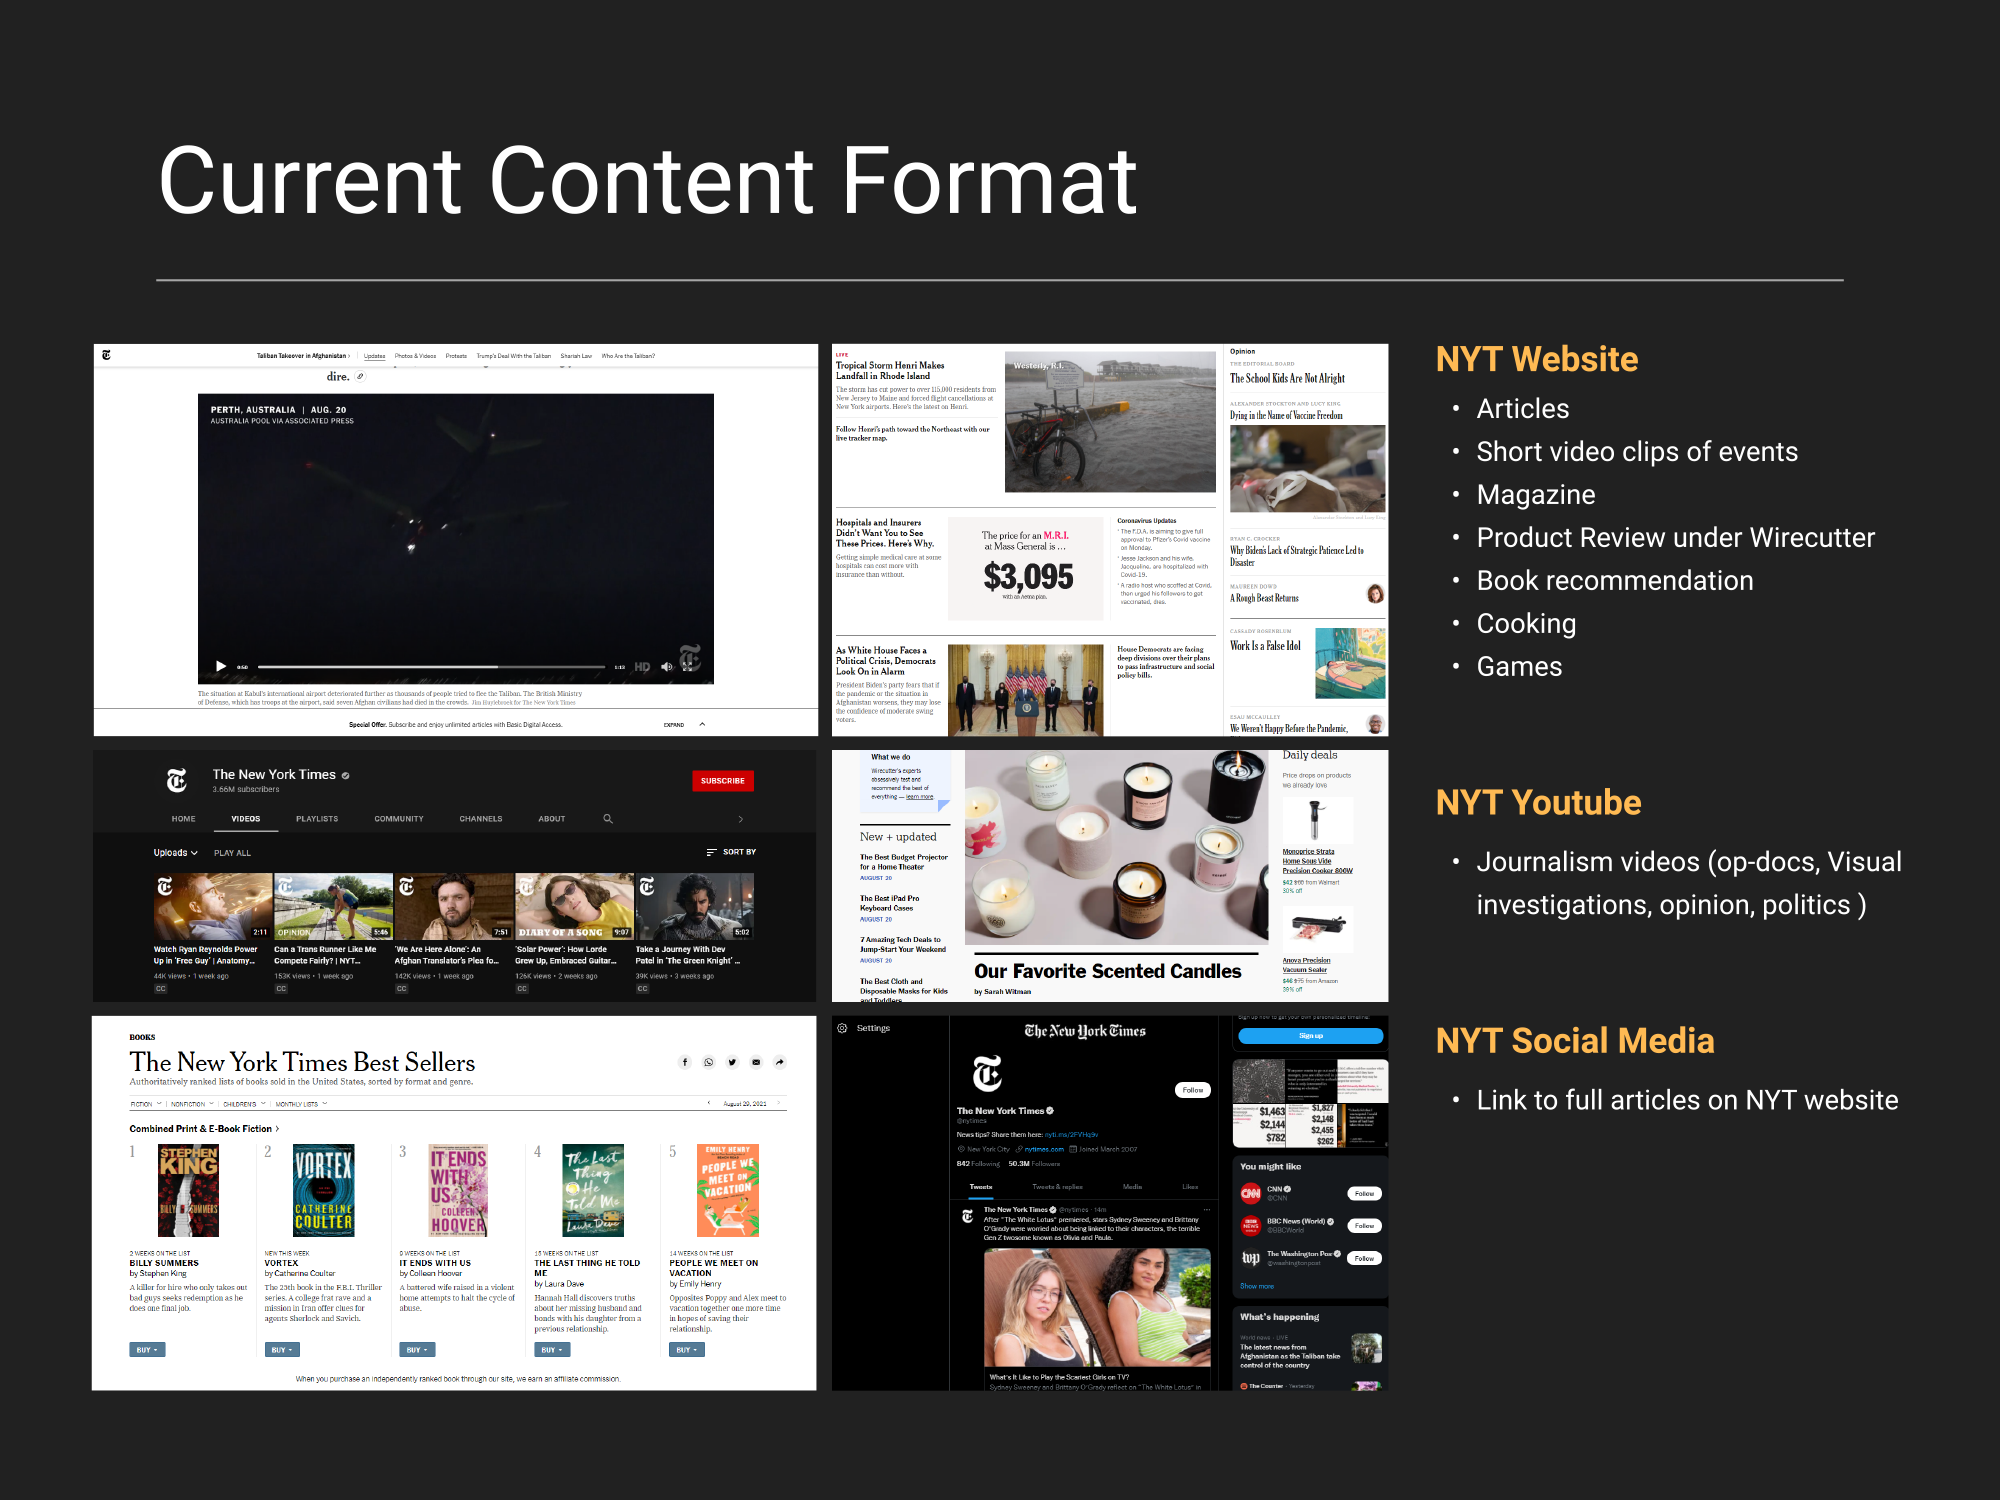Share Best Sellers via Facebook icon
Image resolution: width=2000 pixels, height=1500 pixels.
(x=685, y=1062)
